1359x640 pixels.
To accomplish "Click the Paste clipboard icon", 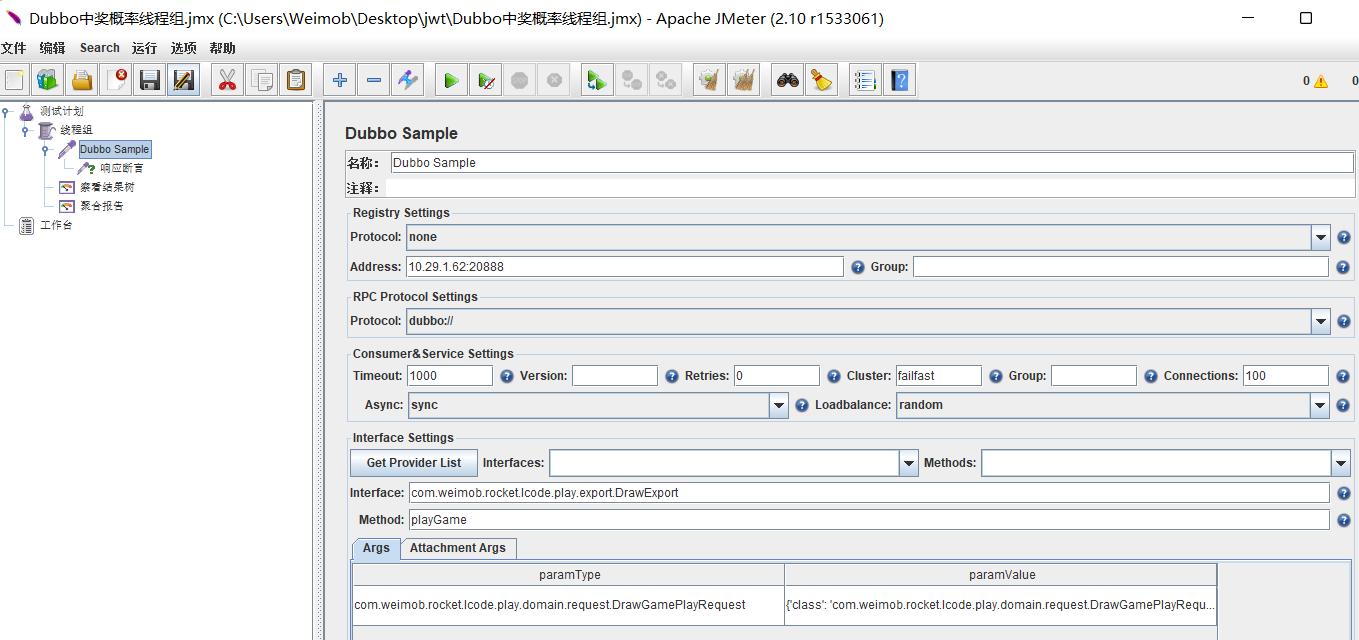I will 296,80.
